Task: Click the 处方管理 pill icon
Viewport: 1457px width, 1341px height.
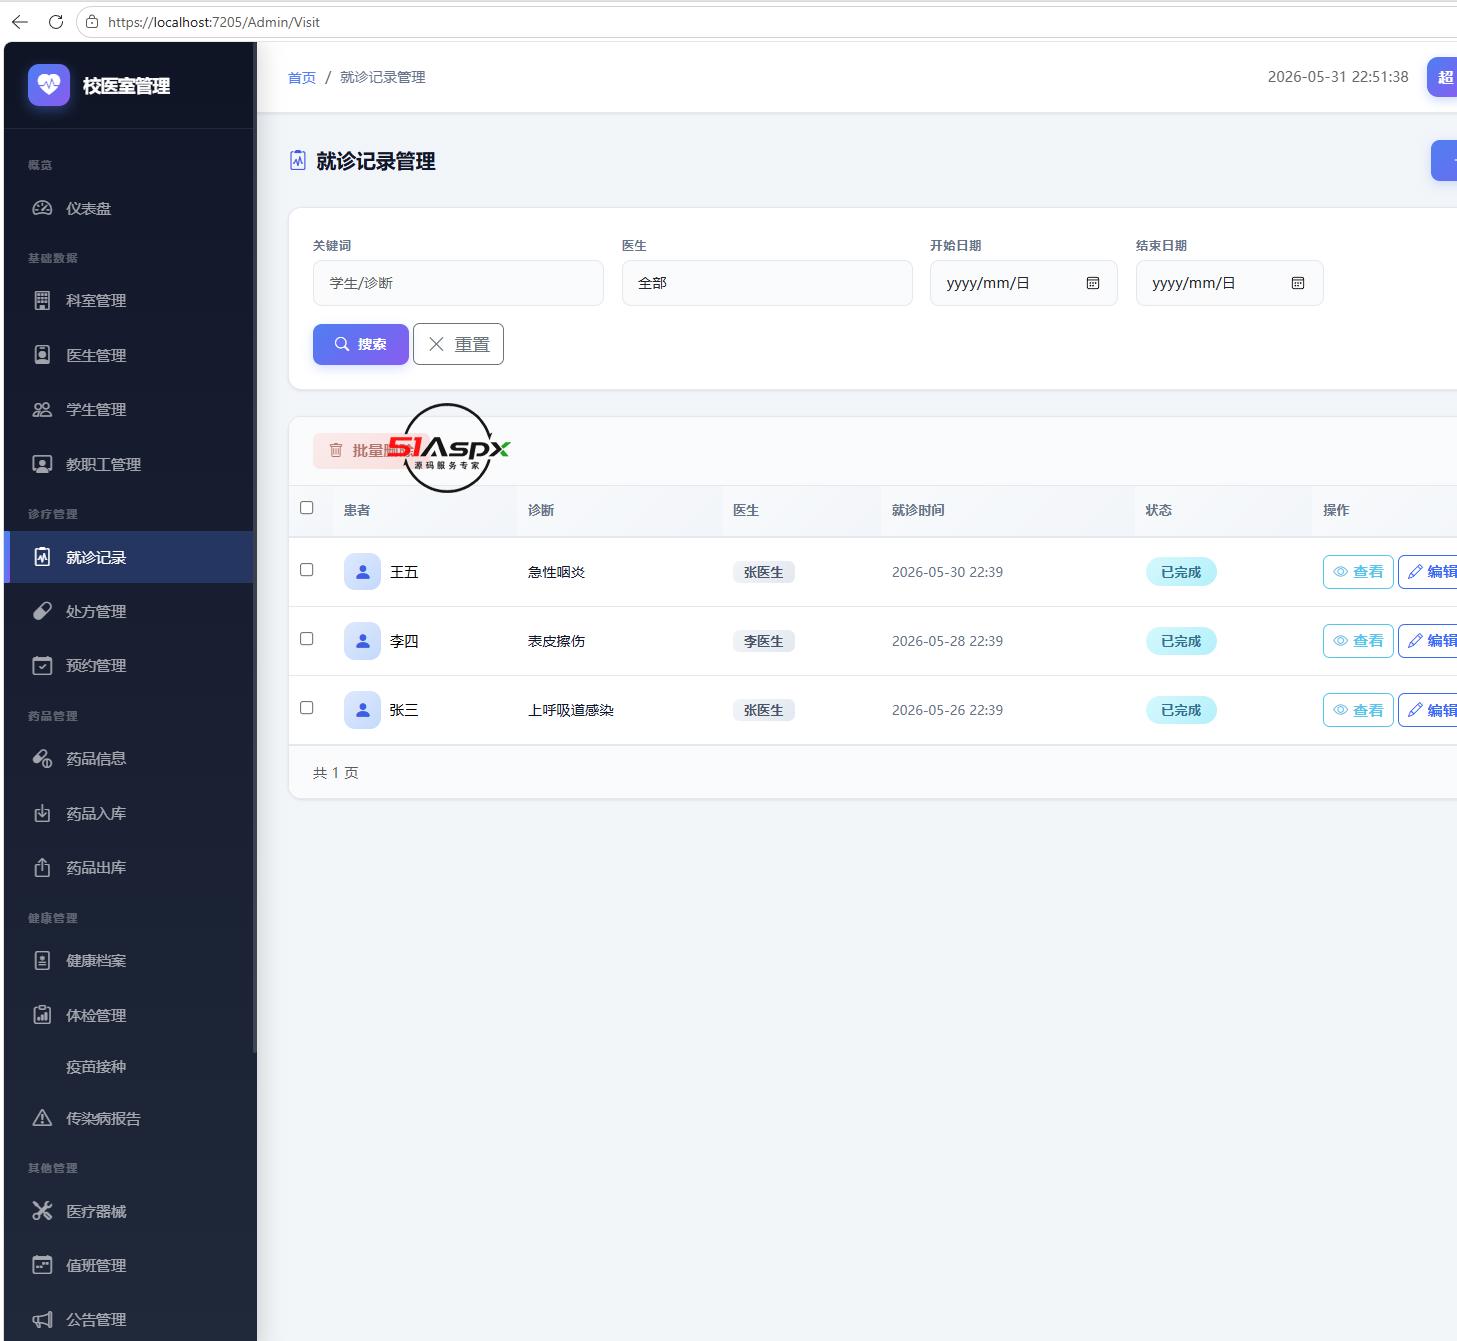Action: click(x=42, y=611)
